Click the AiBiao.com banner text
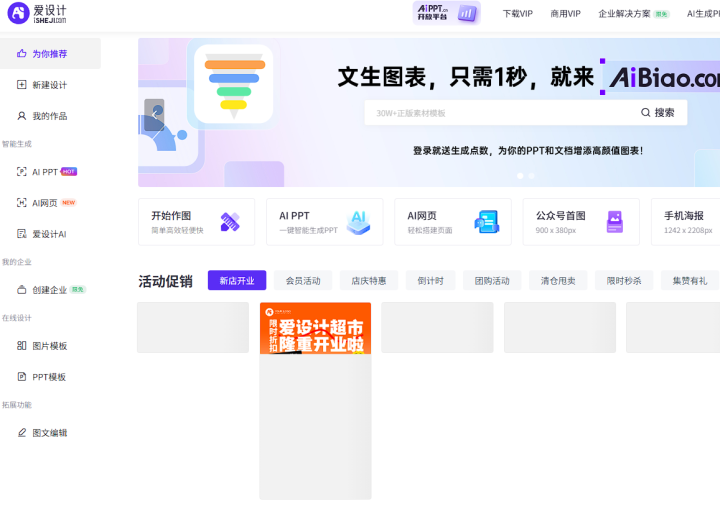This screenshot has width=720, height=517. (x=664, y=77)
